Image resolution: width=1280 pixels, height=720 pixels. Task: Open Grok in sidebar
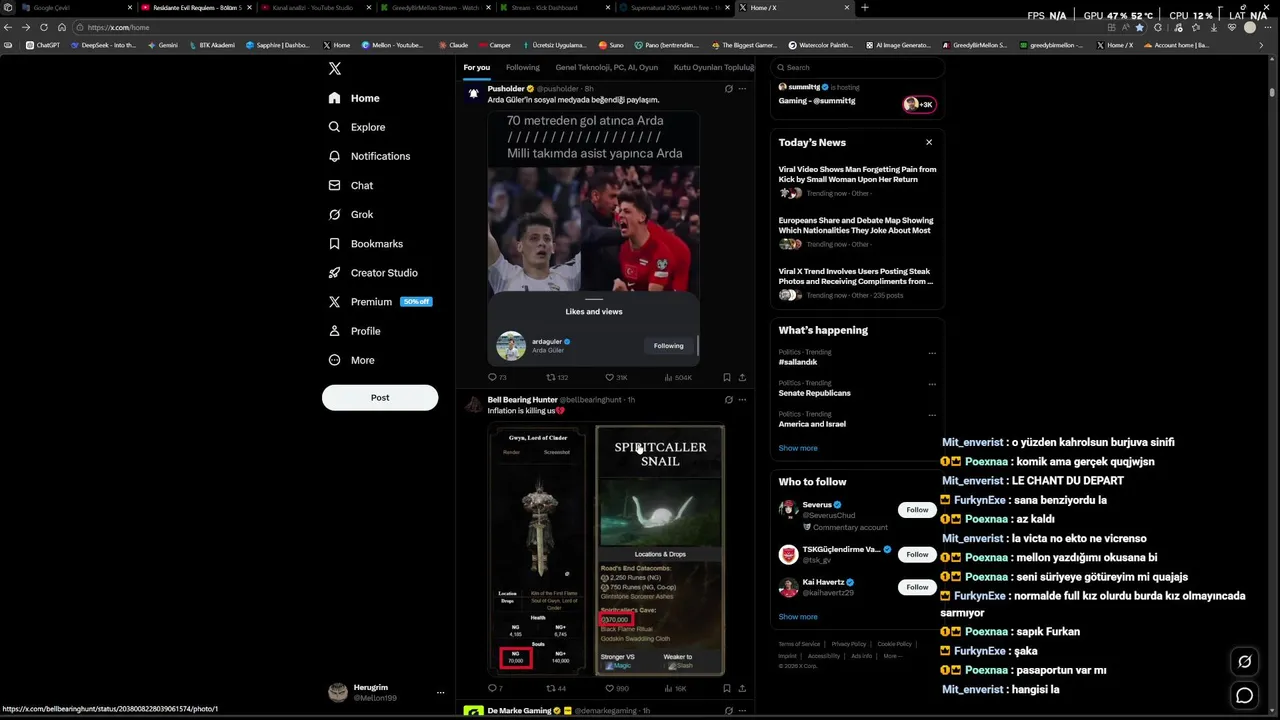pyautogui.click(x=351, y=214)
